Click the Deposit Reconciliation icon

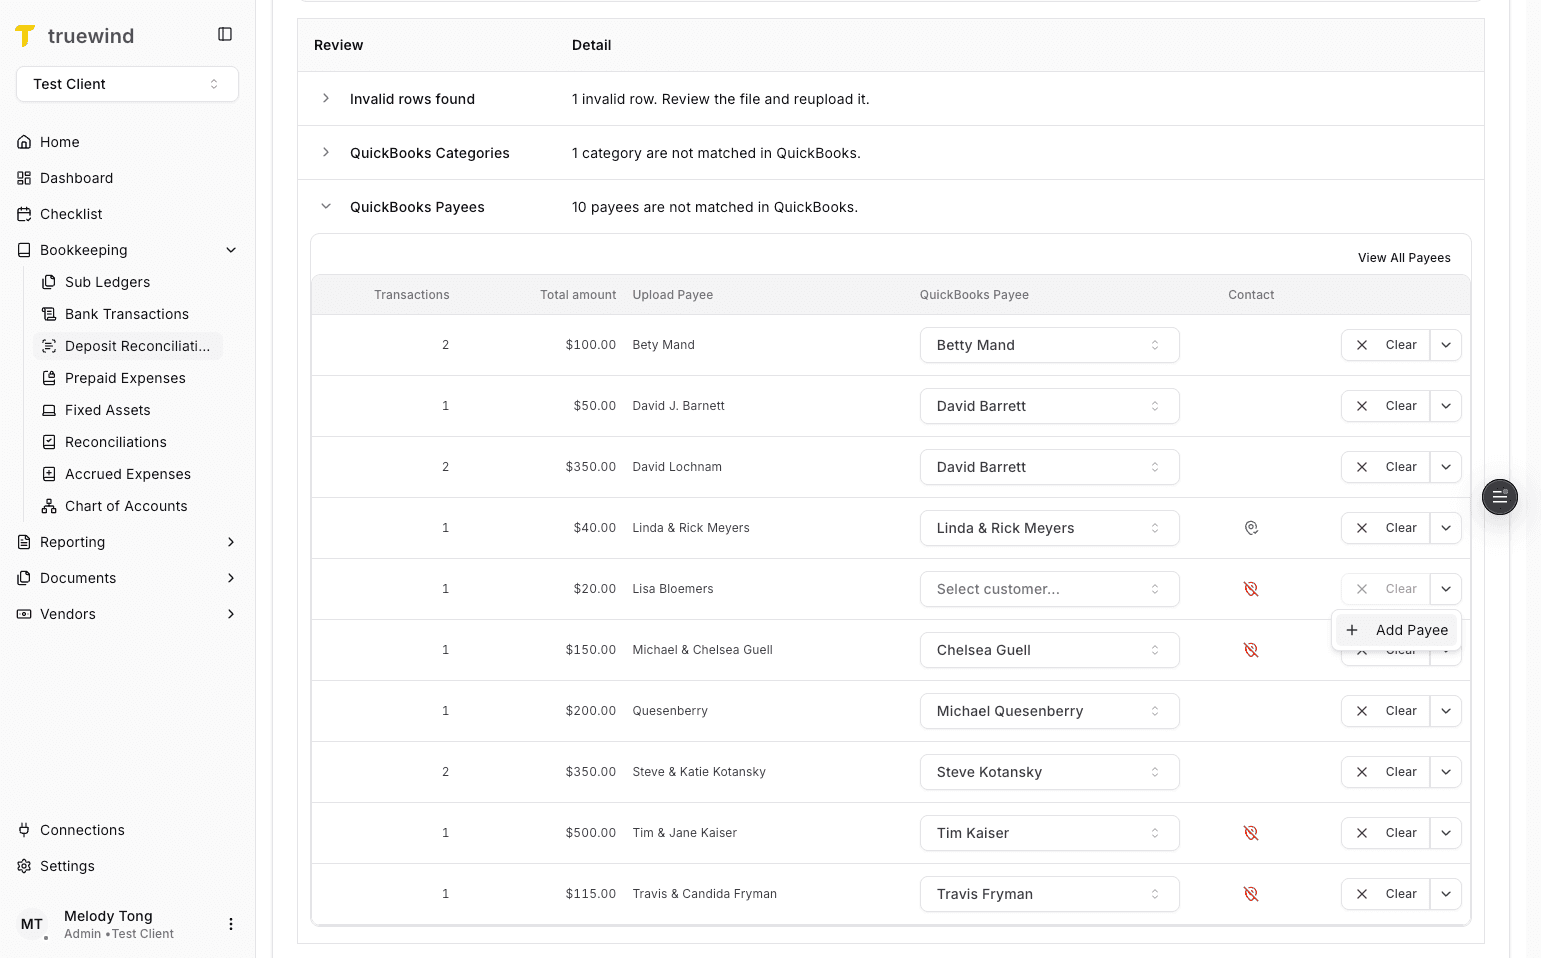(x=48, y=346)
